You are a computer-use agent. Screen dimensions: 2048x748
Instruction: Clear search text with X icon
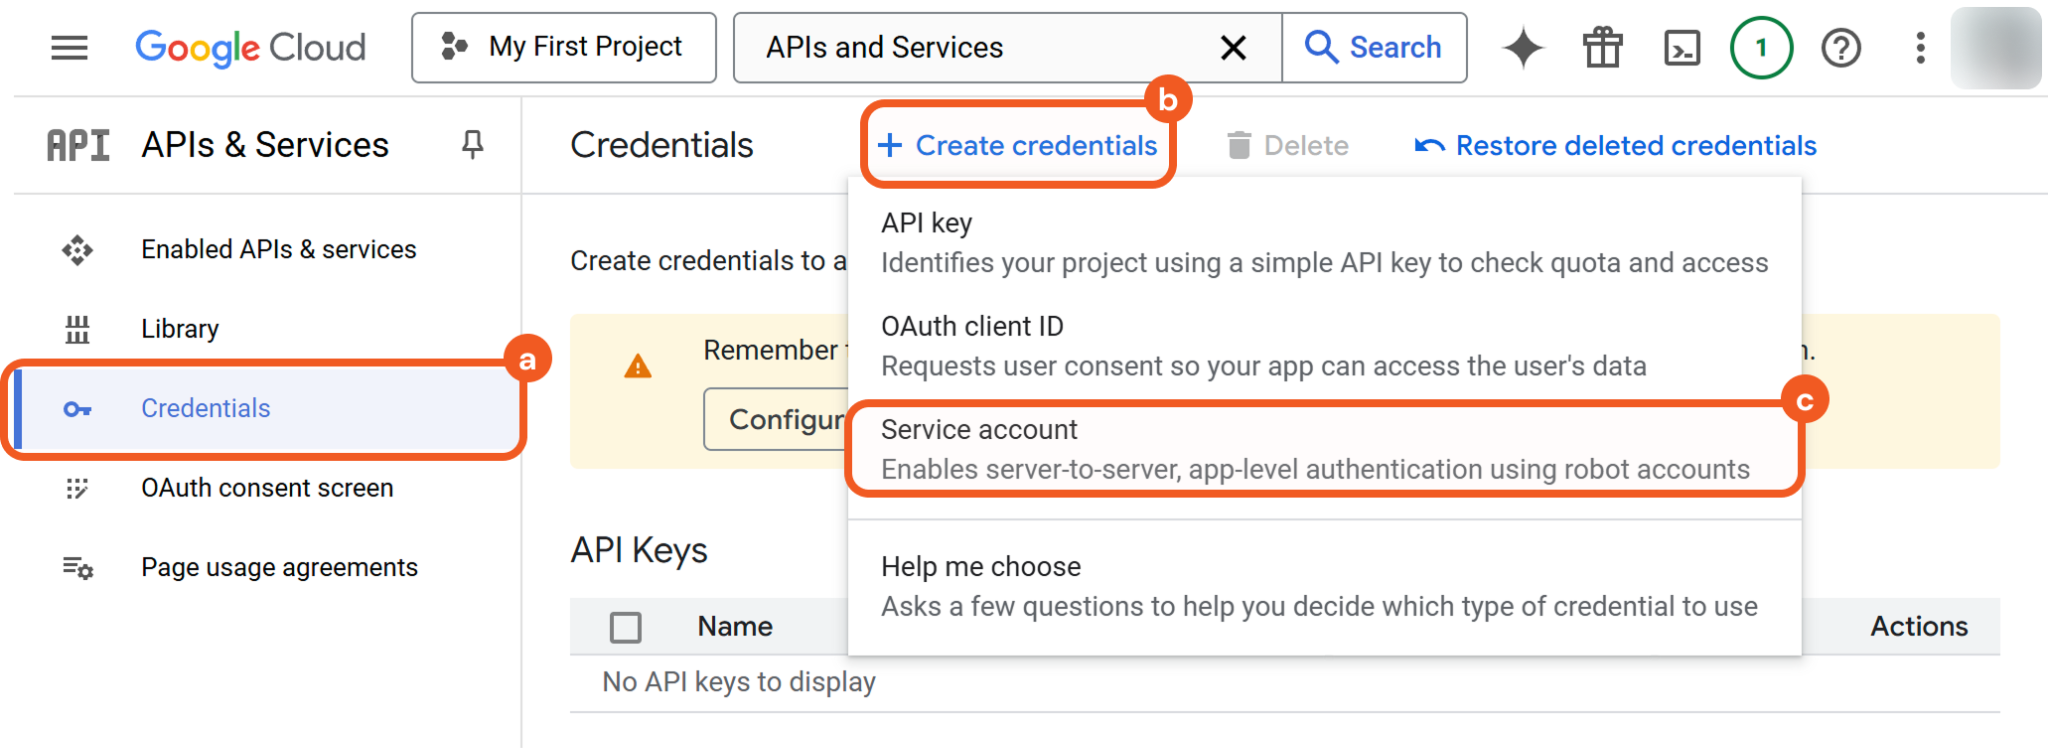click(1233, 48)
